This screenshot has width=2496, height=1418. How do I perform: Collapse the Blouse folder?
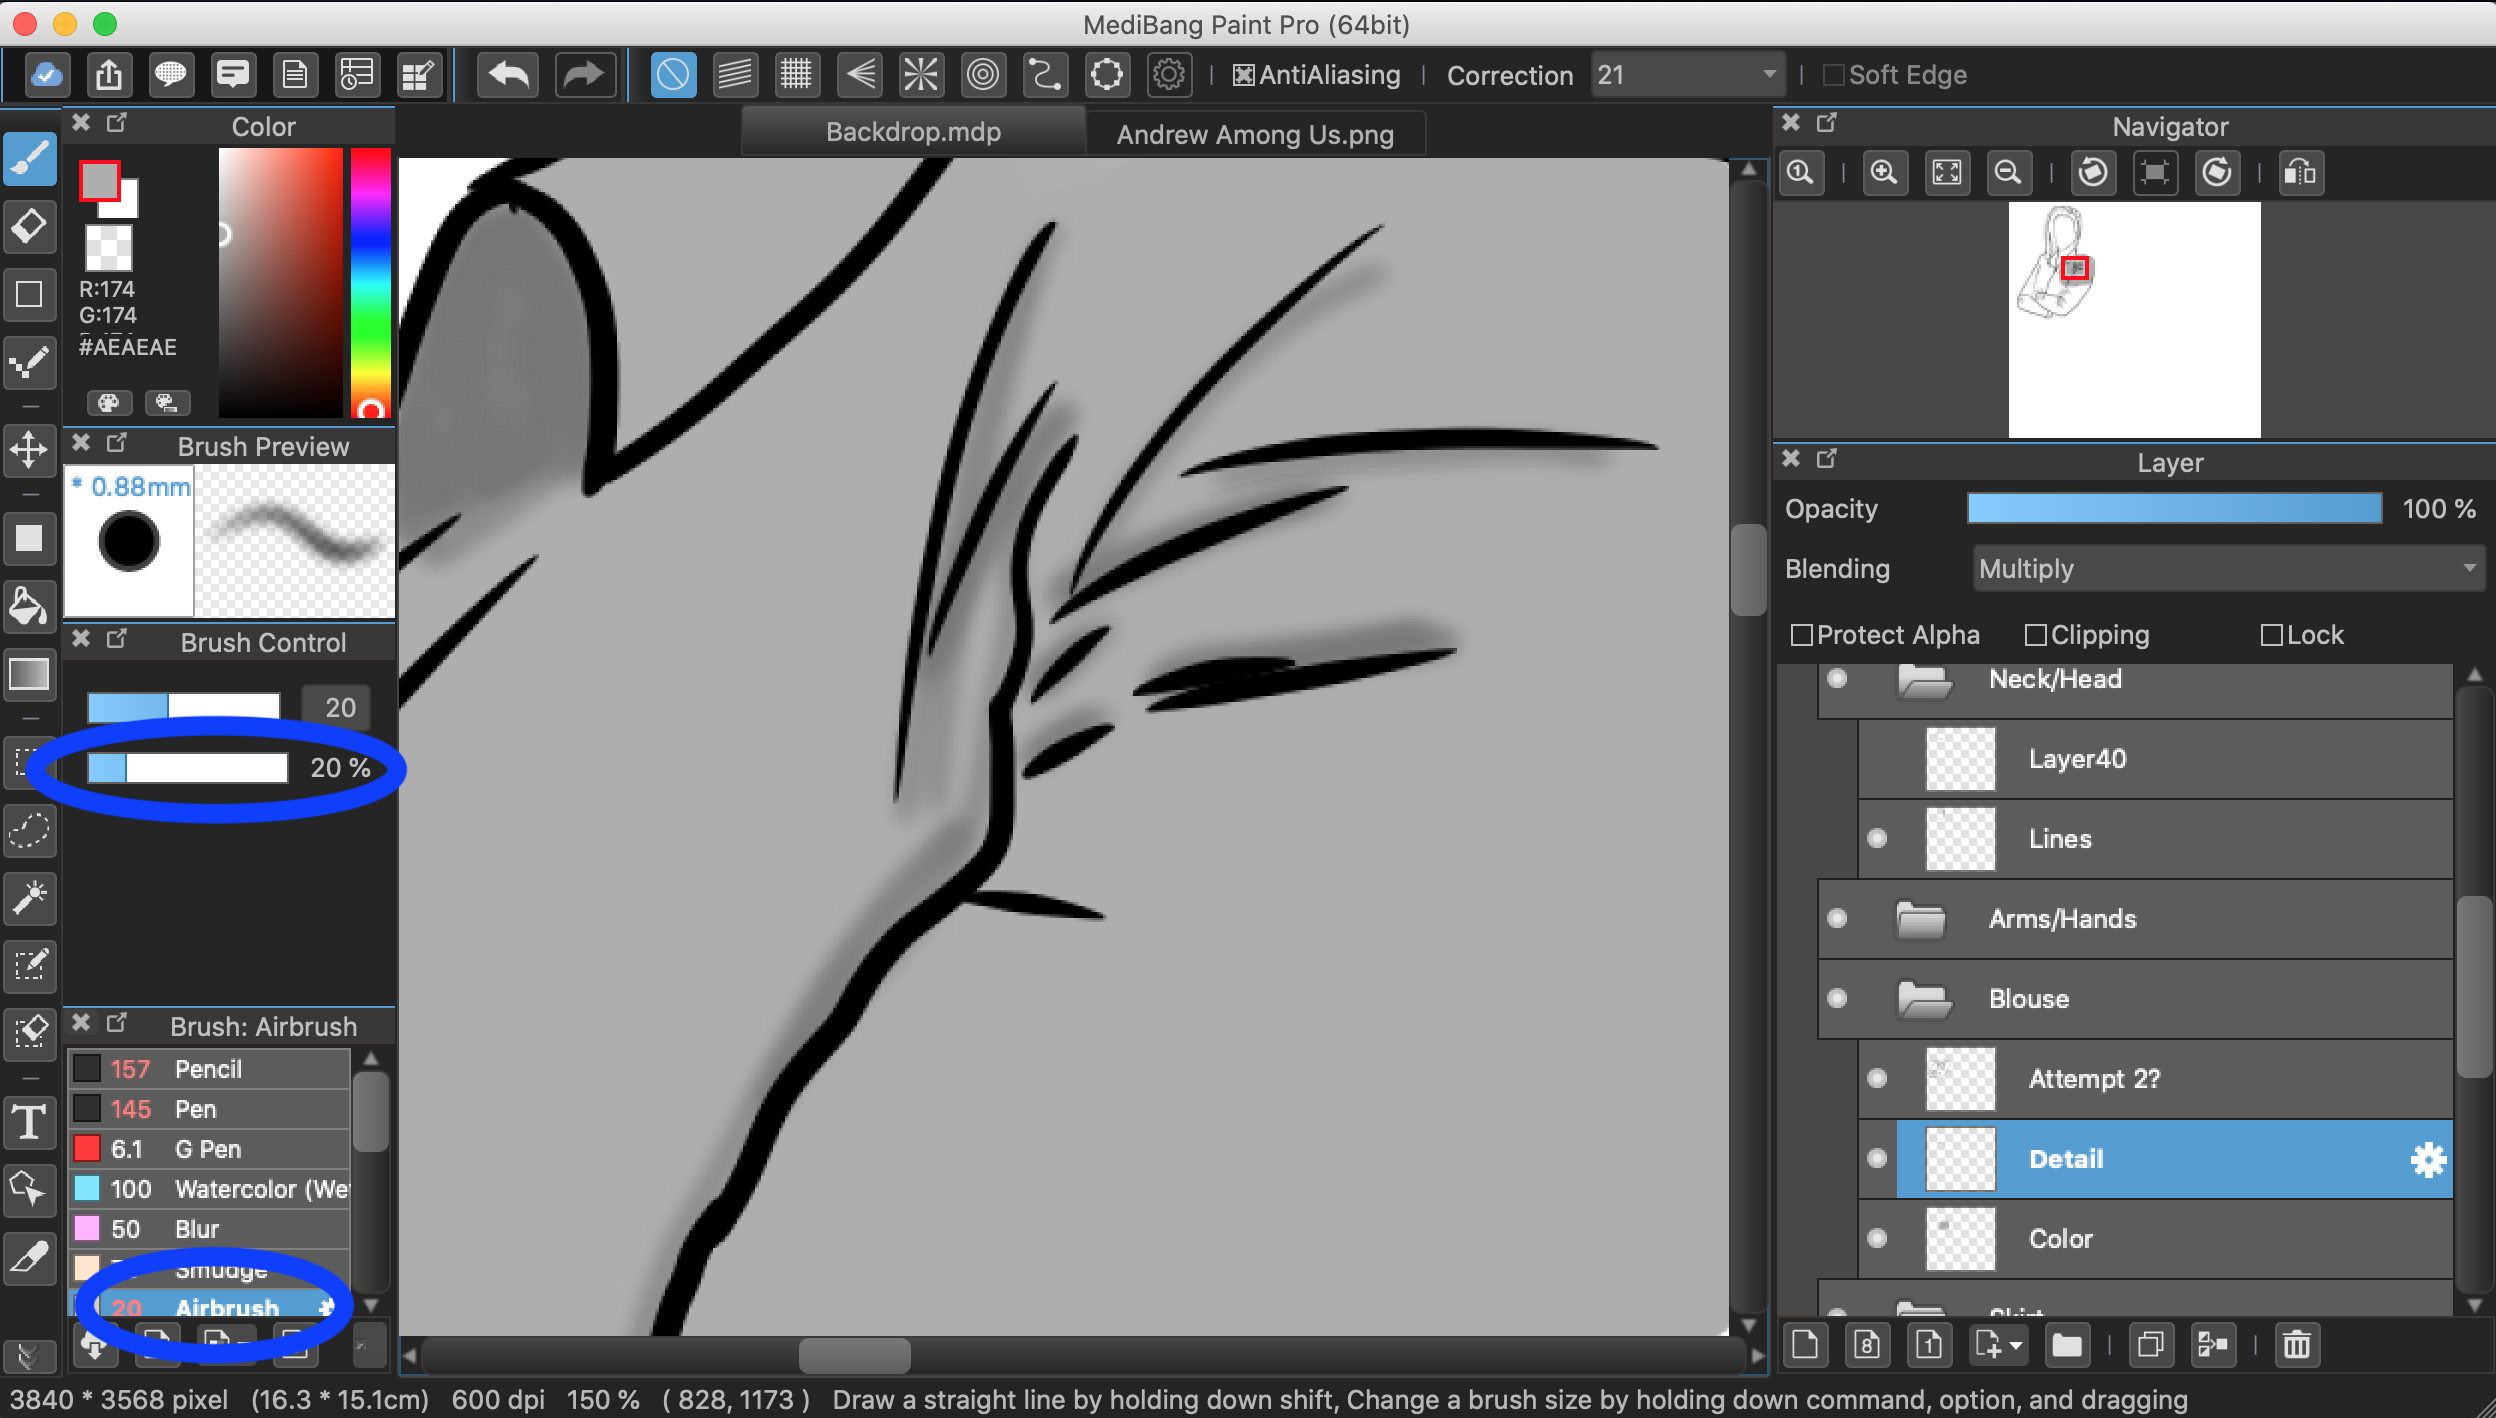(1924, 999)
